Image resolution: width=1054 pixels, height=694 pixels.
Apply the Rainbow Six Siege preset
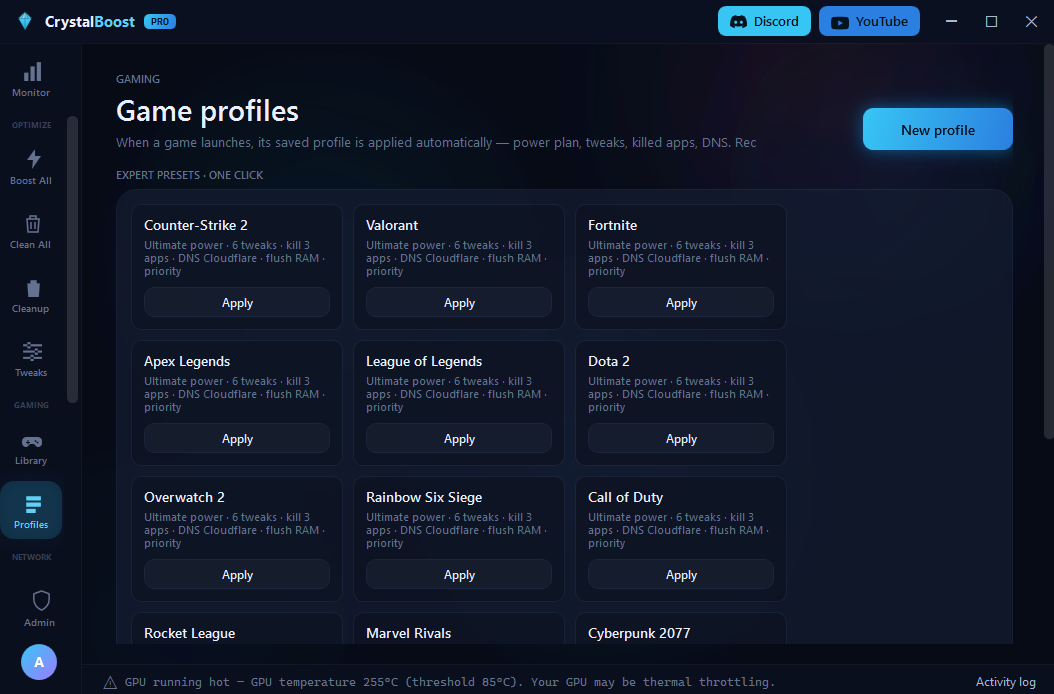pyautogui.click(x=459, y=574)
